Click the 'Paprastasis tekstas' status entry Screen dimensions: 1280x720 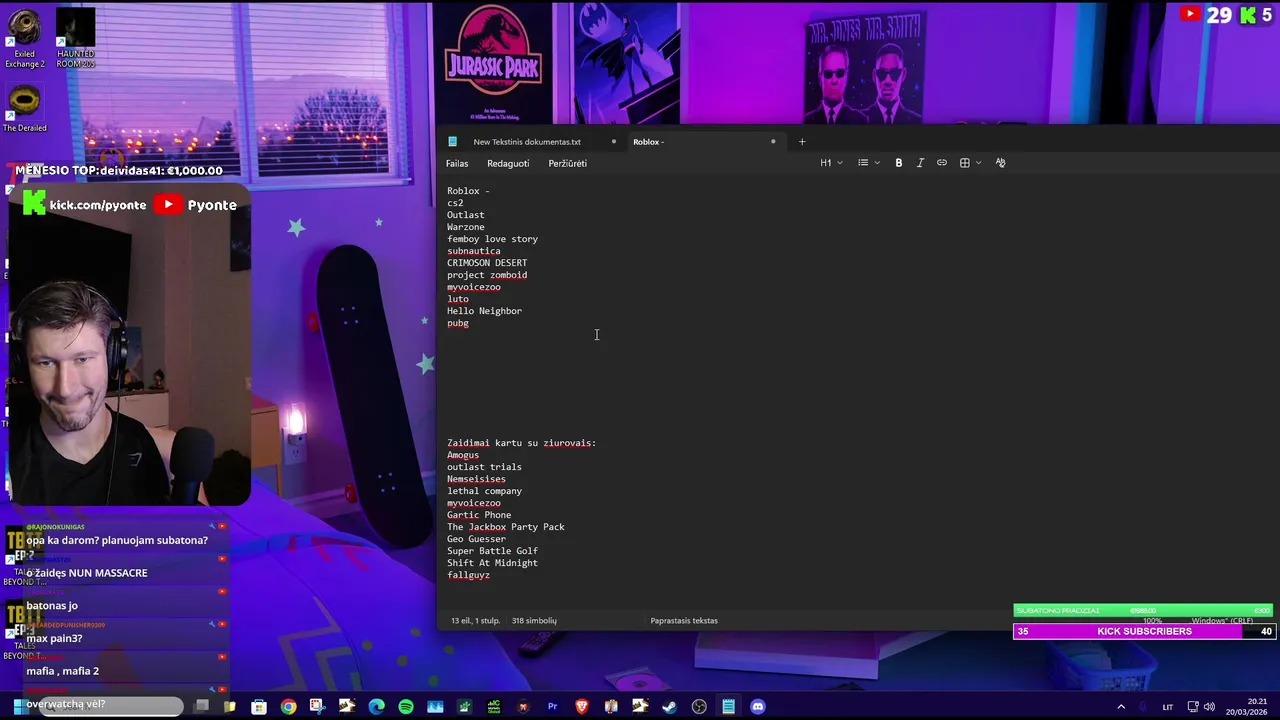pyautogui.click(x=684, y=621)
